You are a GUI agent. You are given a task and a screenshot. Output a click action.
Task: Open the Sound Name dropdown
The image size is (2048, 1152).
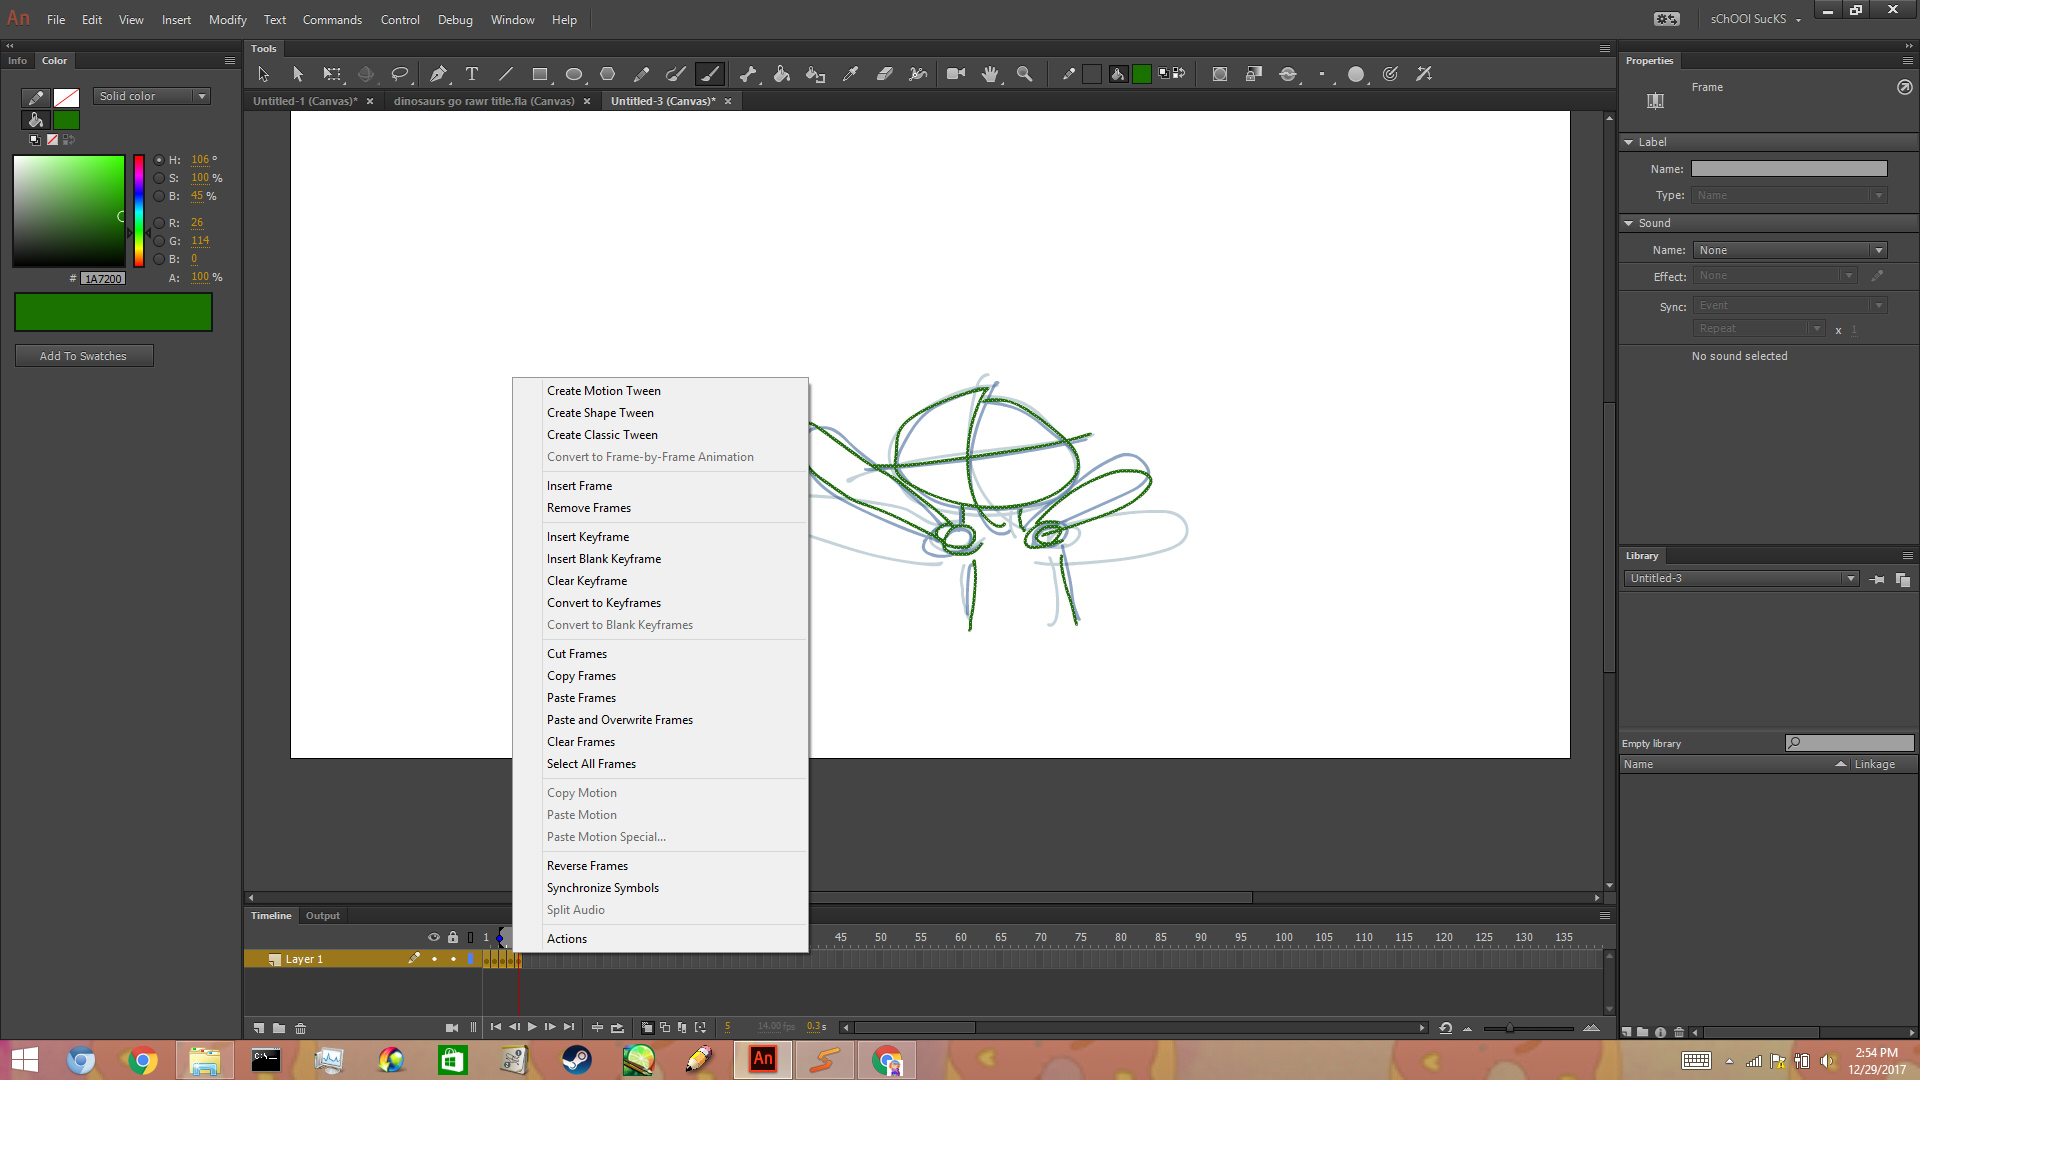pyautogui.click(x=1788, y=249)
